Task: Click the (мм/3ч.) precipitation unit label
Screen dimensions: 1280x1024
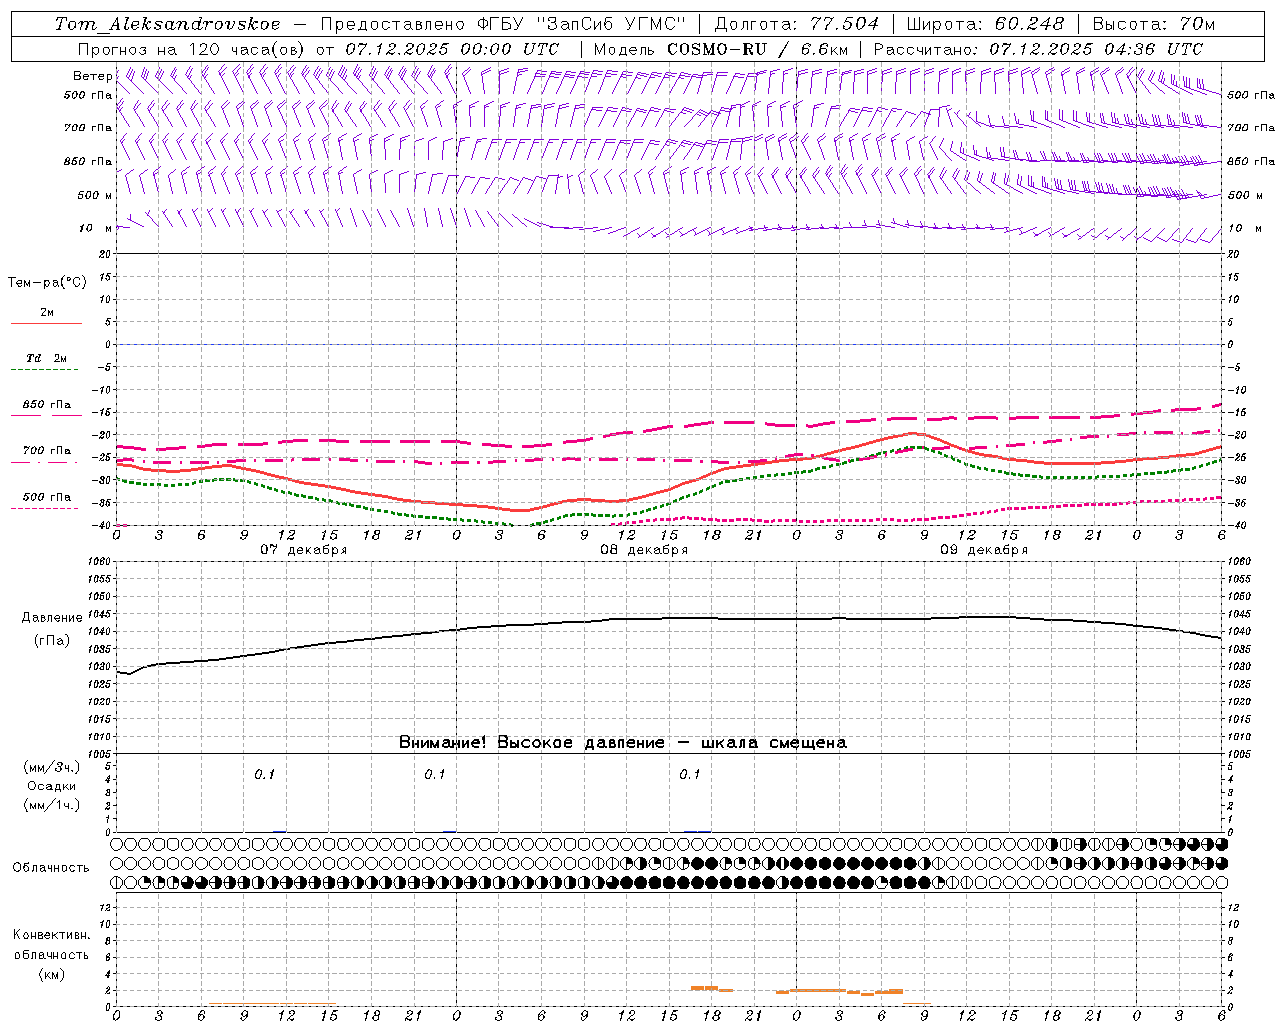Action: point(52,767)
